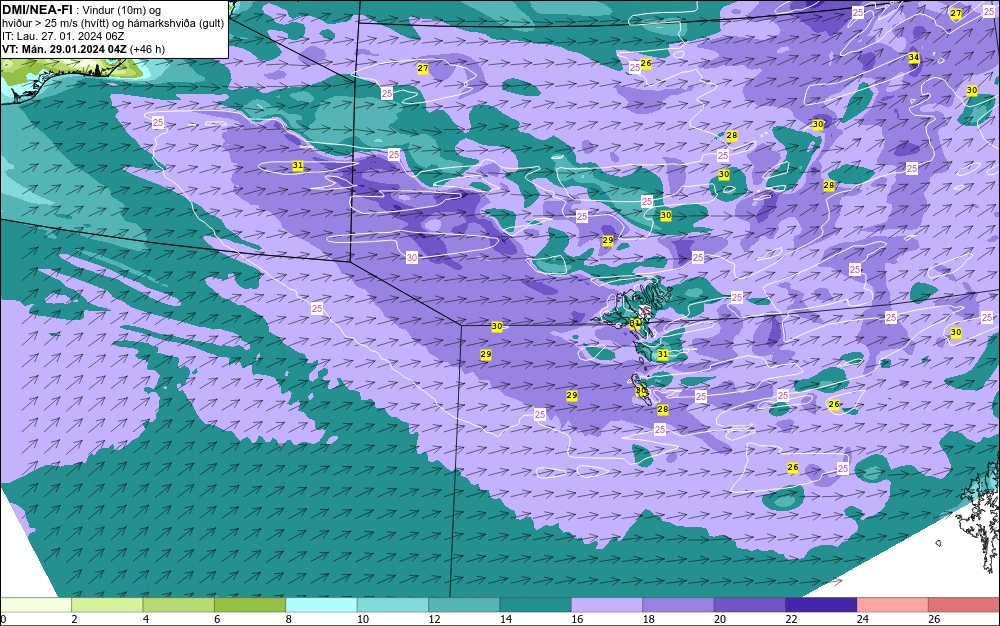Click the 'VT: Mán. 29.01.2024 04Z (+46 h)' line
Screen dimensions: 1000x626
coord(84,49)
